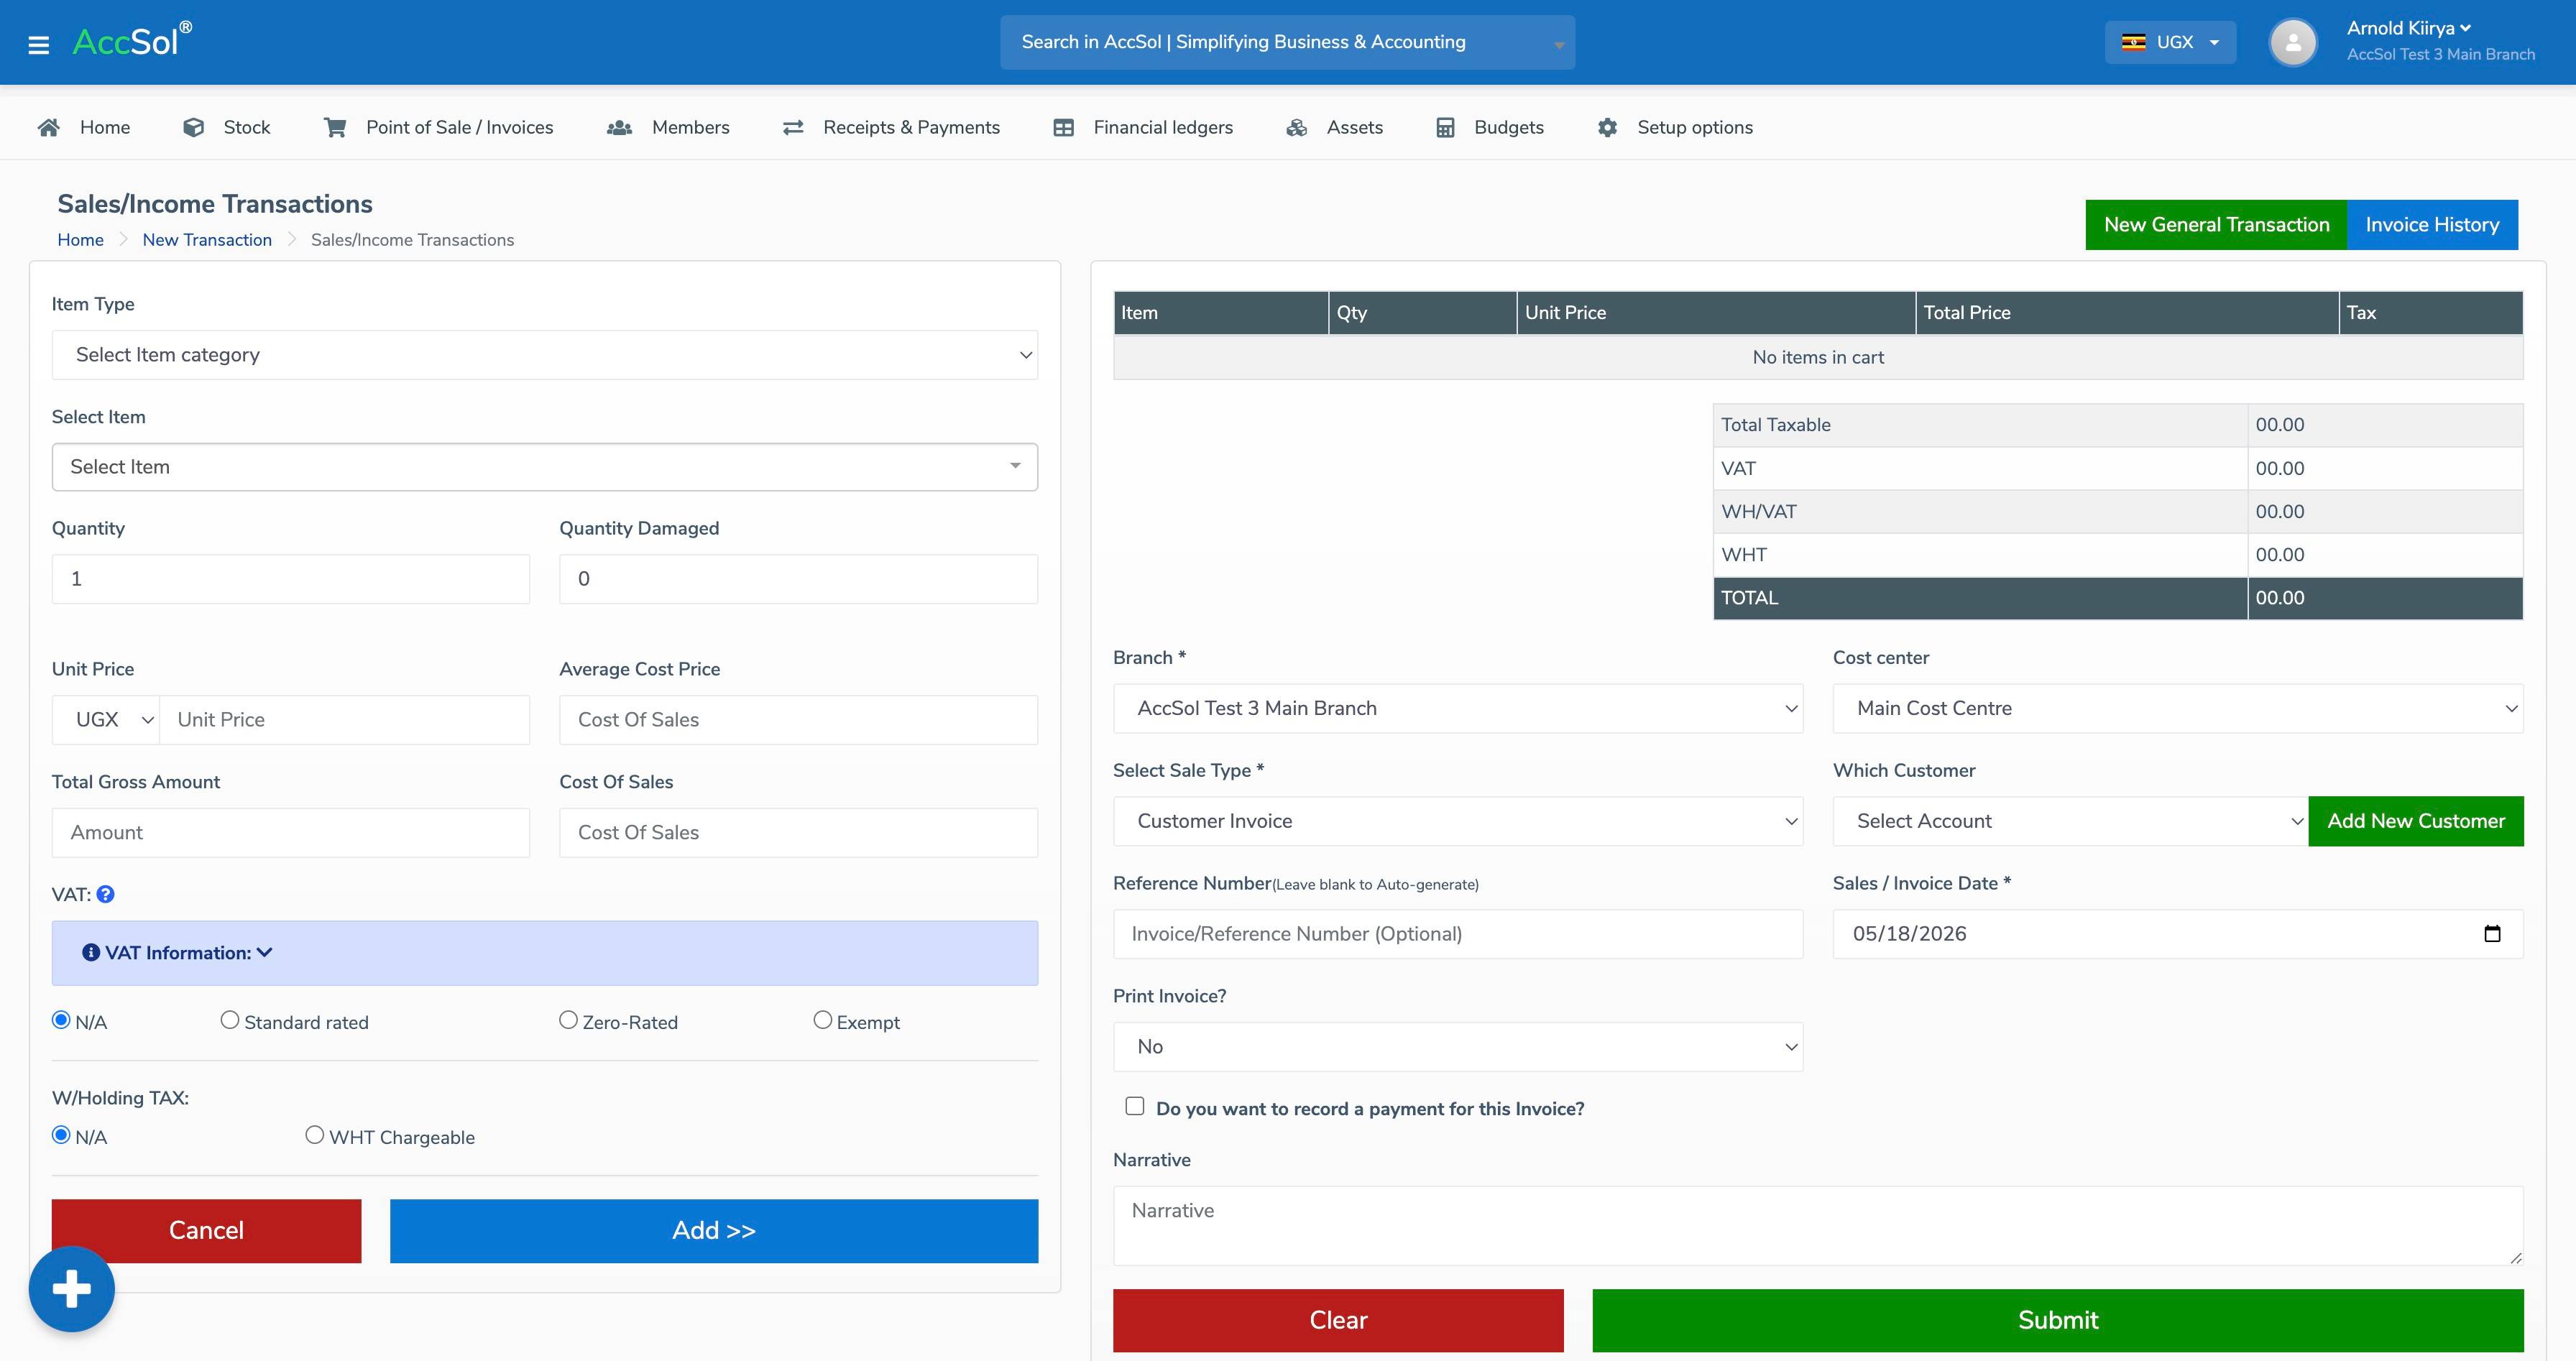The height and width of the screenshot is (1361, 2576).
Task: Click the user avatar icon
Action: click(2293, 42)
